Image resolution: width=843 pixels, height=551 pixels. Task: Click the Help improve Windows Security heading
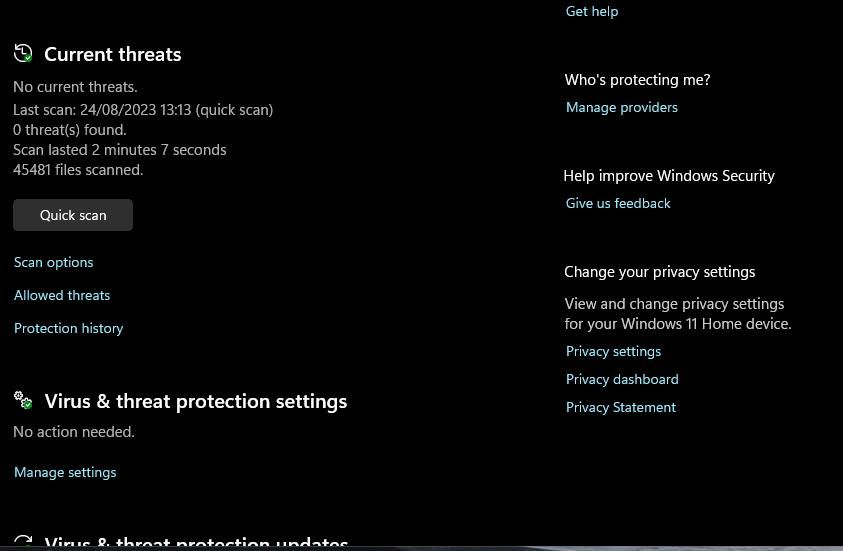coord(669,176)
